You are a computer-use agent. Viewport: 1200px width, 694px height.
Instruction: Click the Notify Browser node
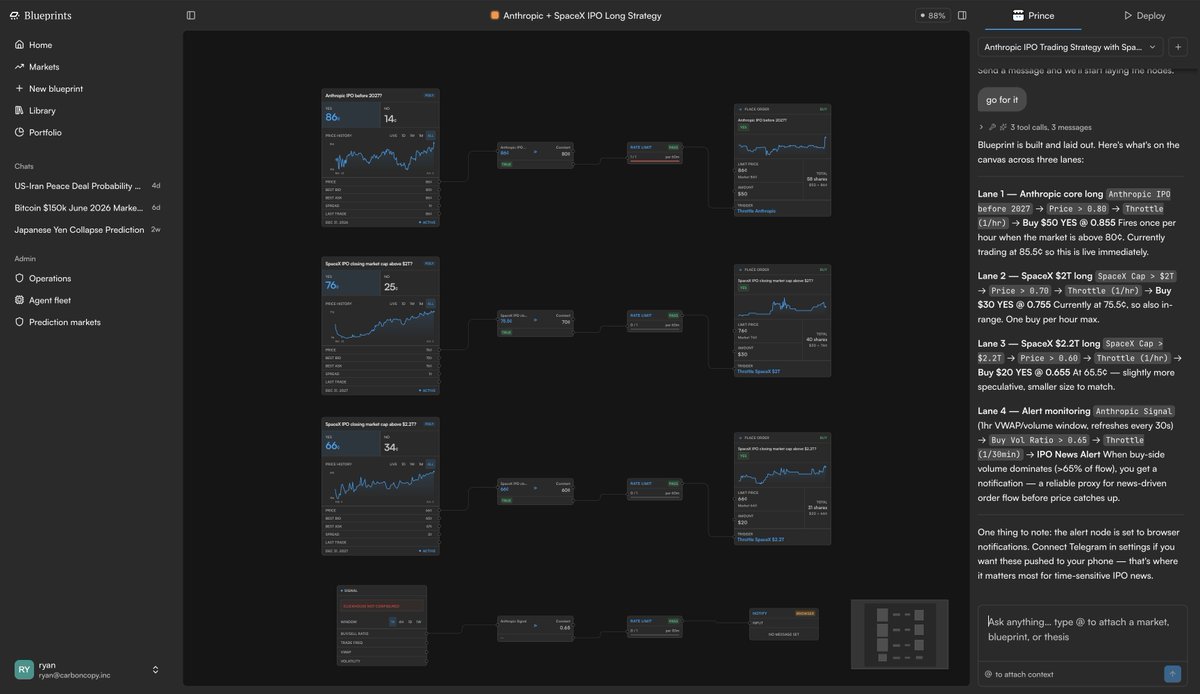[783, 623]
